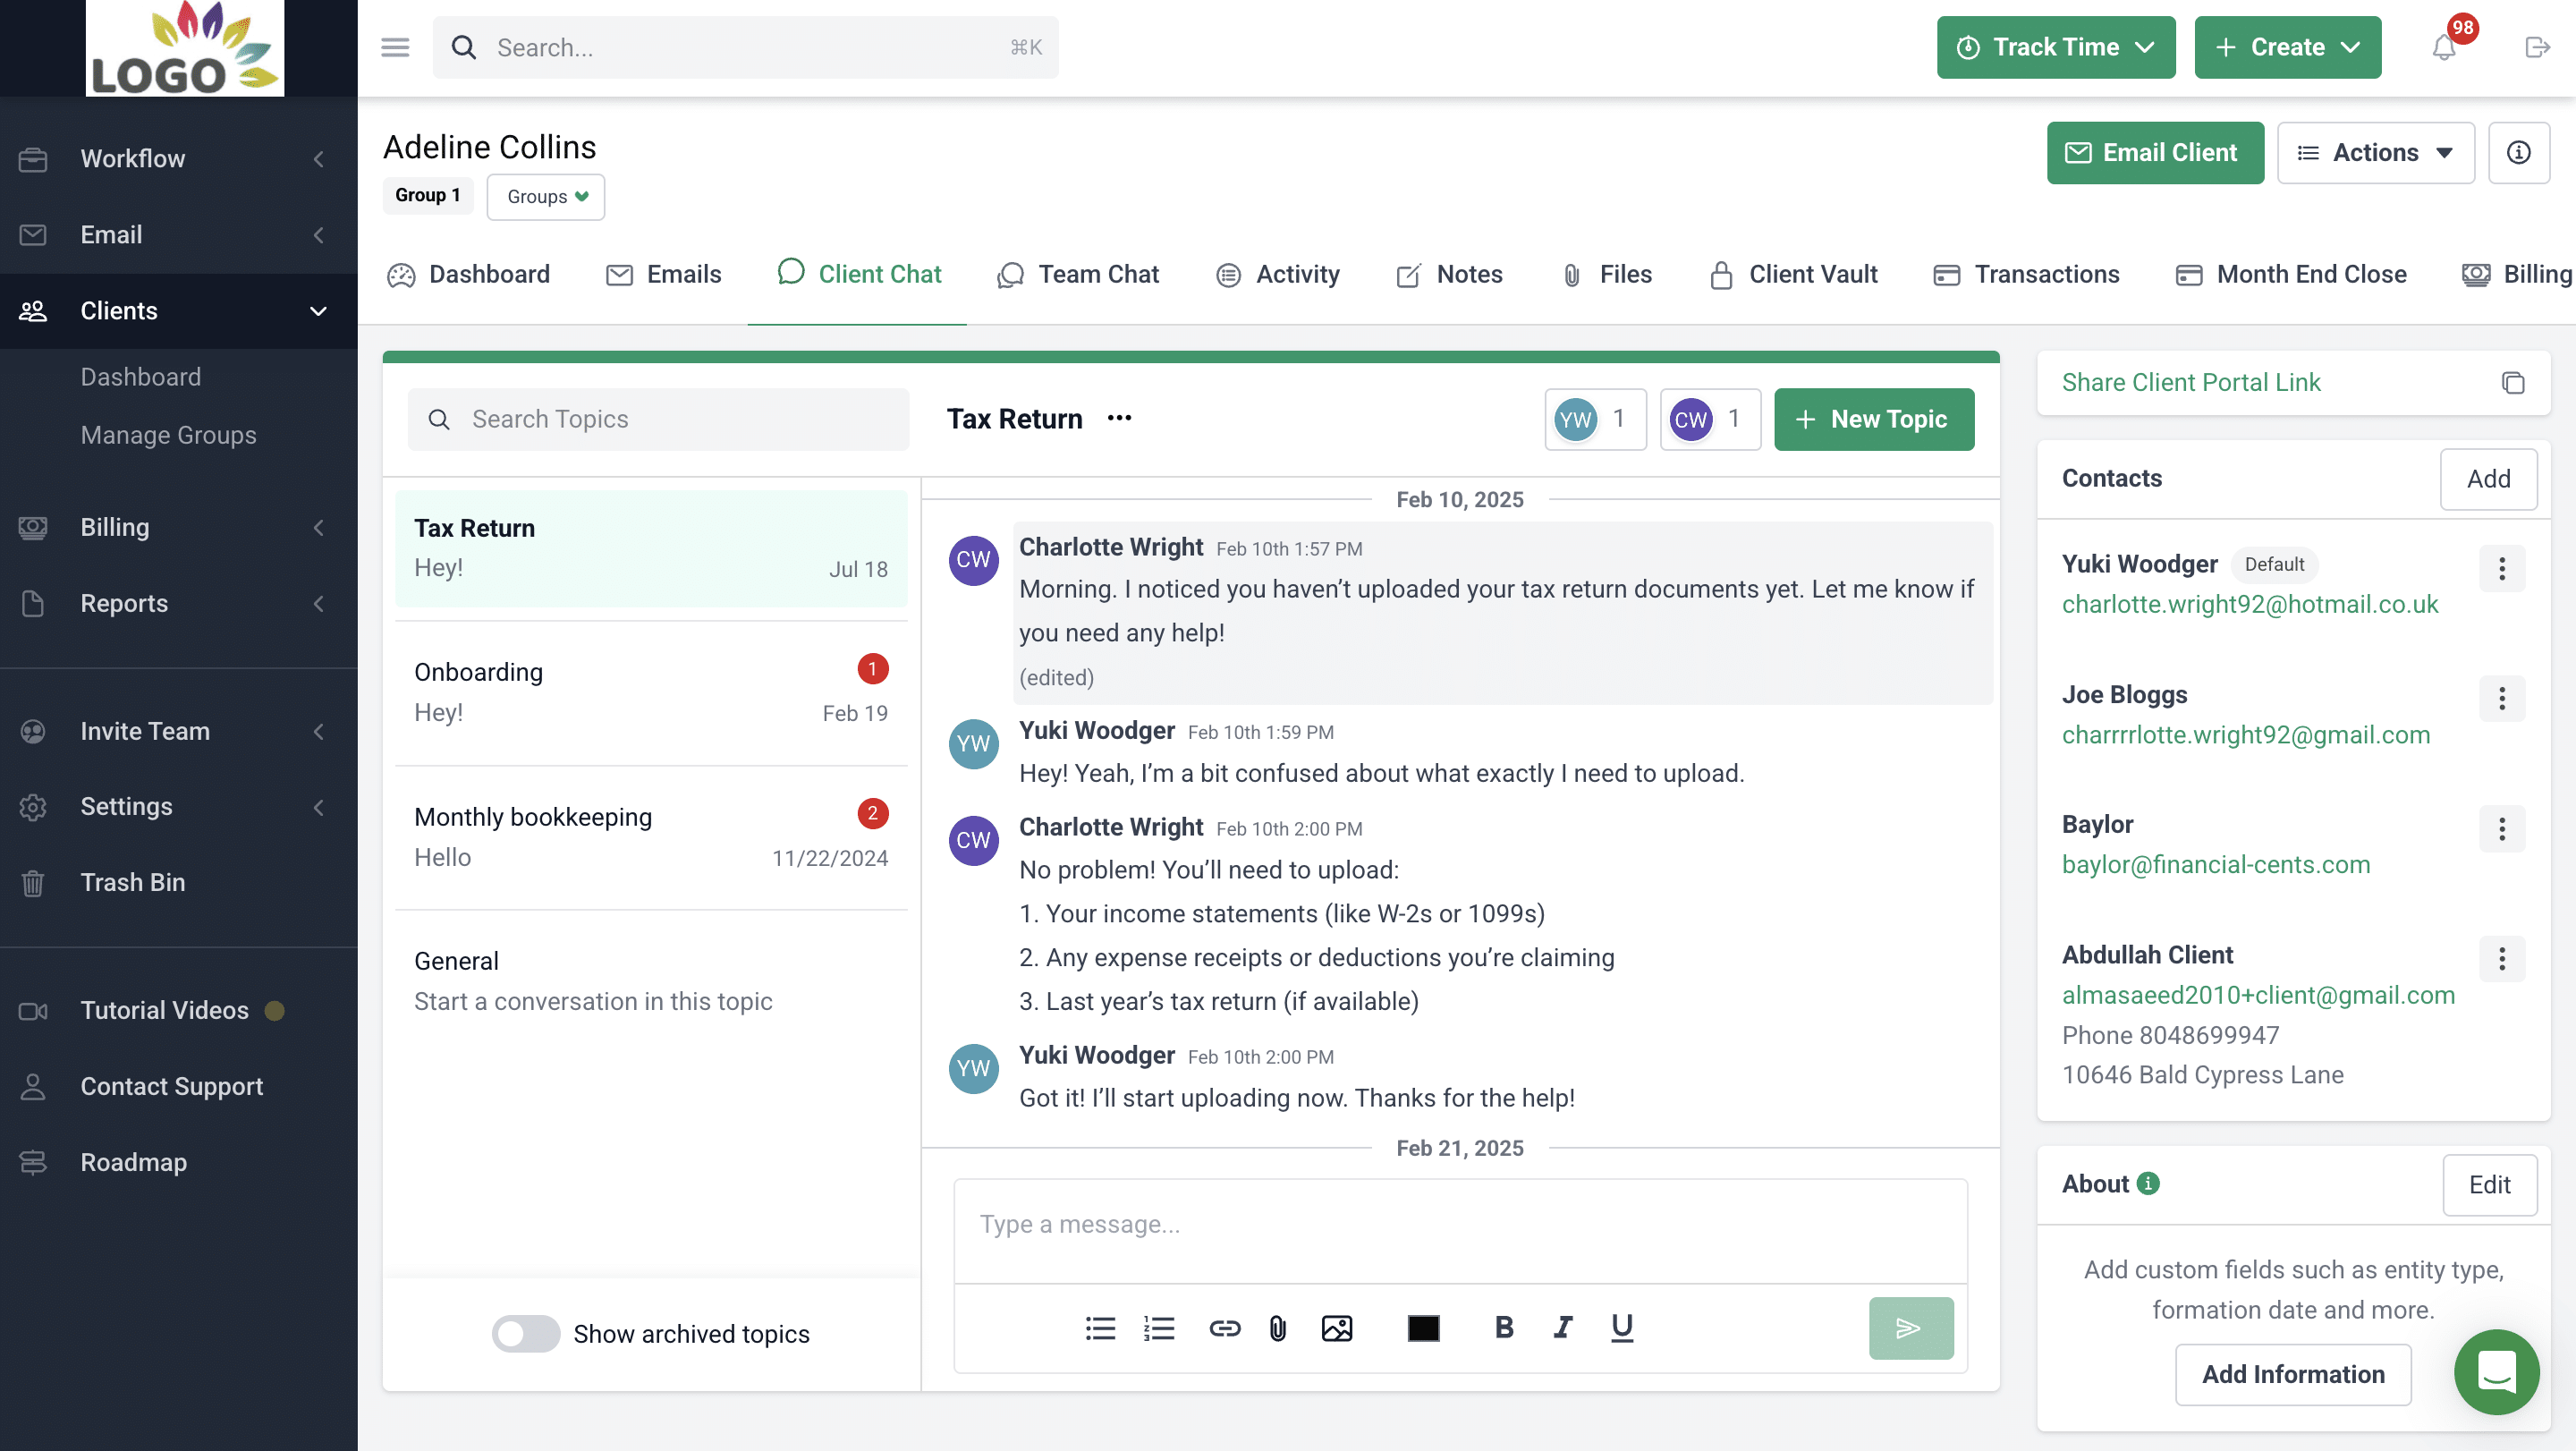Enable Show archived topics

click(x=525, y=1334)
